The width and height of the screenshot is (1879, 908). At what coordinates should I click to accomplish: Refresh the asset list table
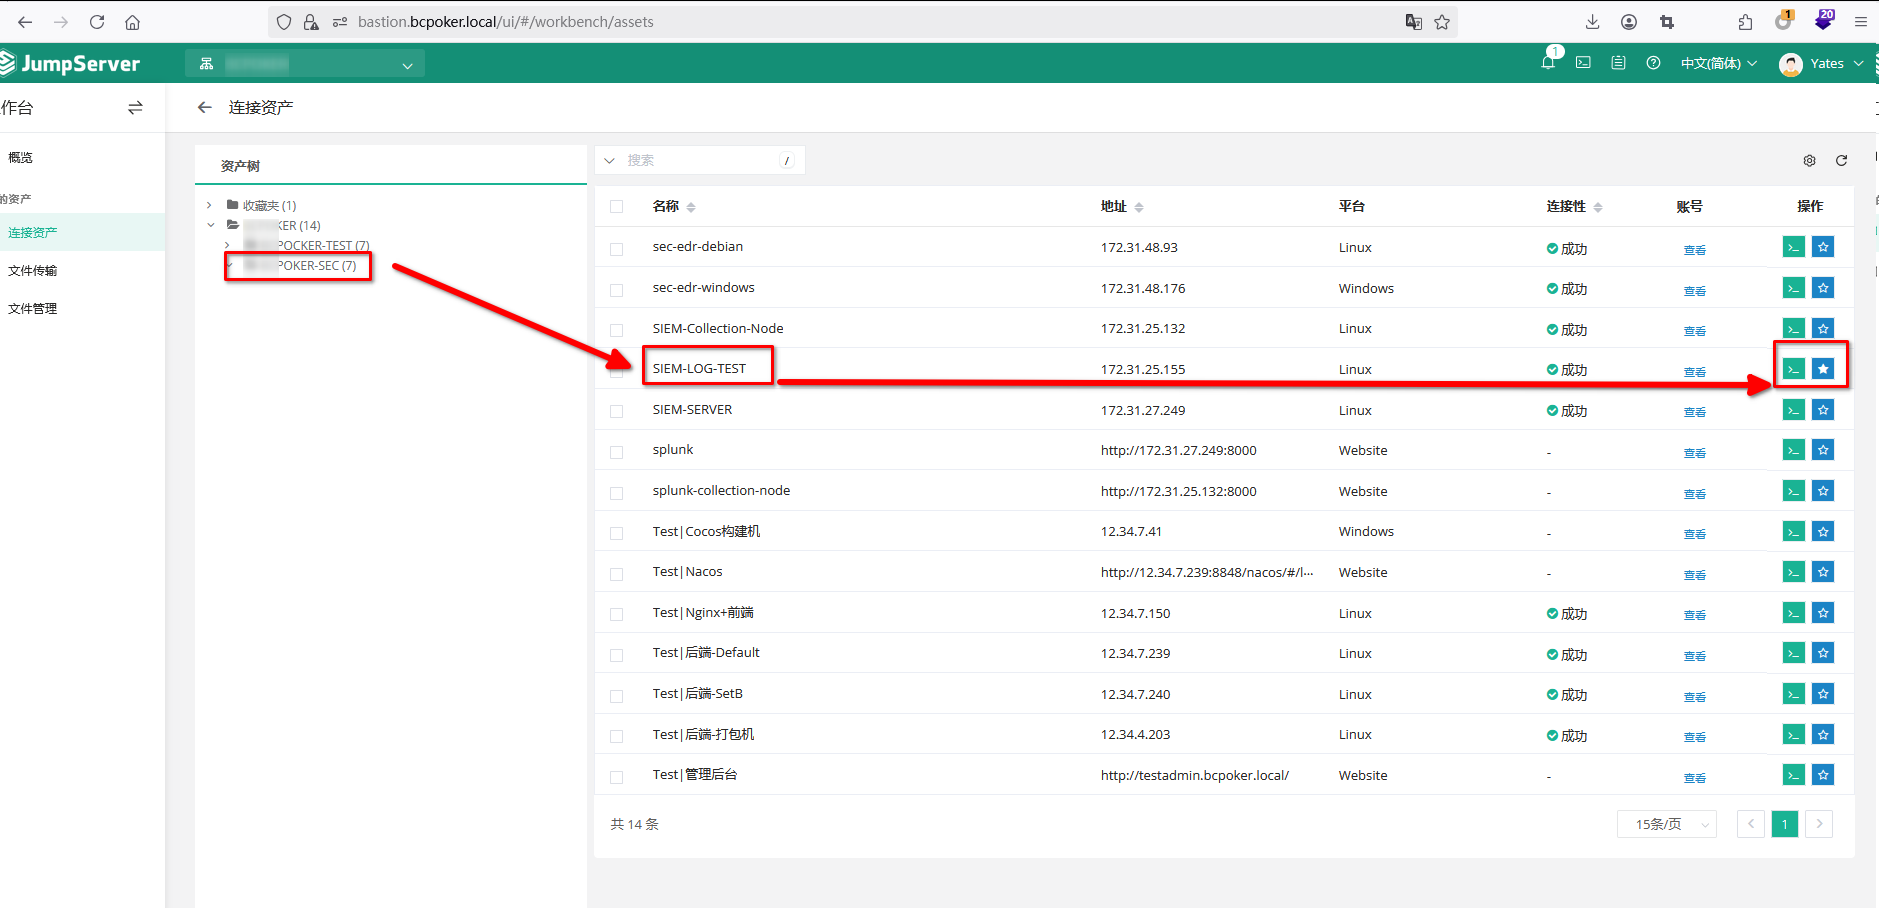point(1841,161)
